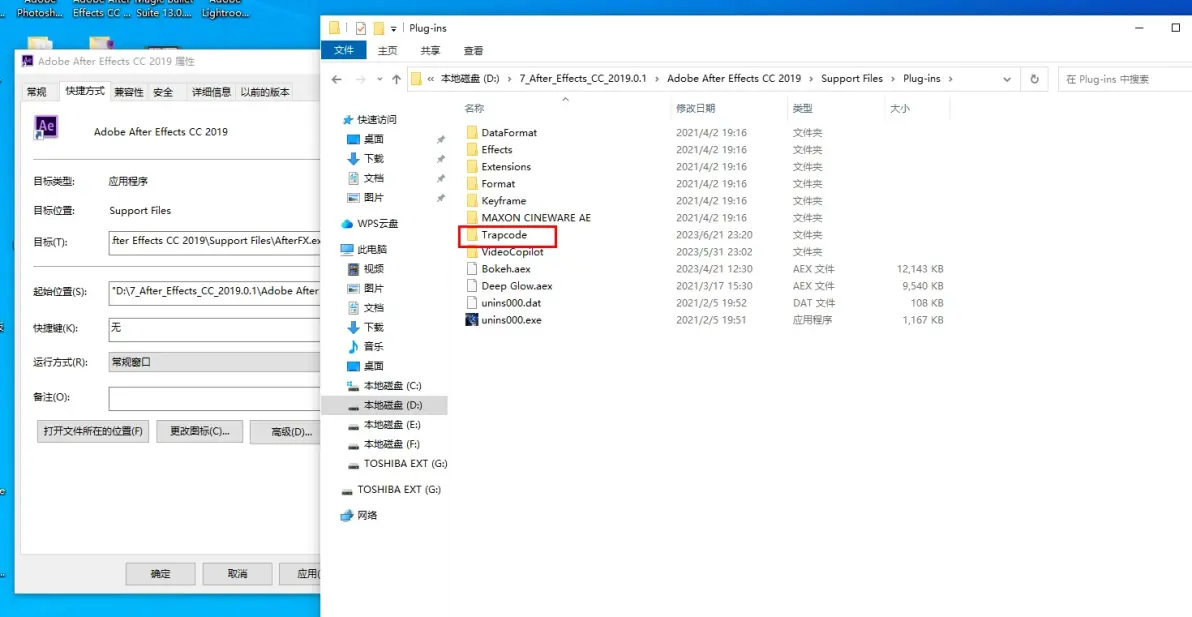Switch to 以前的版本 tab

tap(265, 92)
